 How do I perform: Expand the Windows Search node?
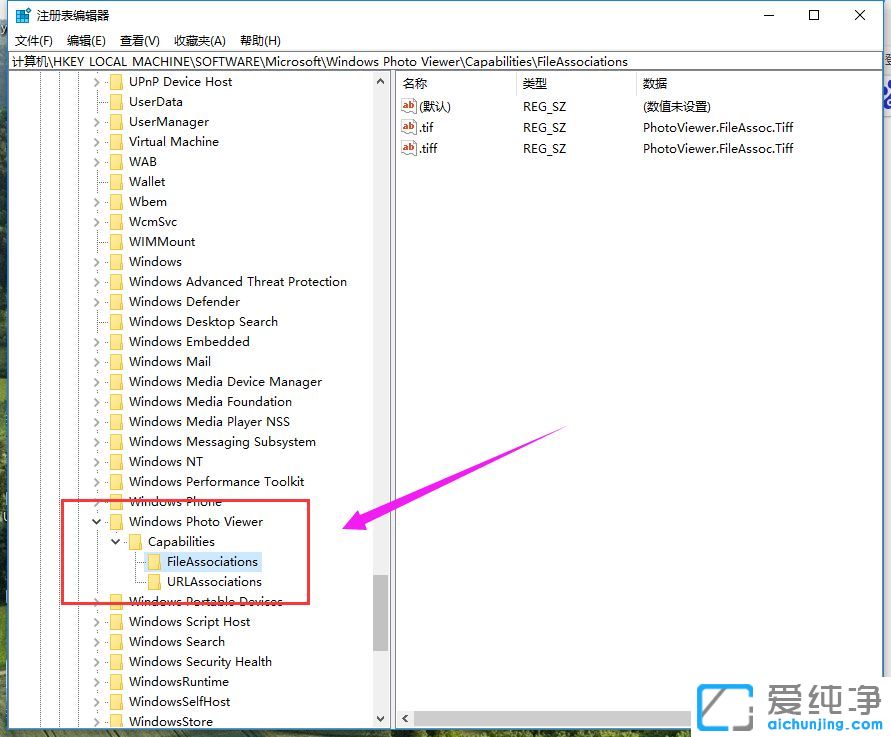pyautogui.click(x=96, y=641)
